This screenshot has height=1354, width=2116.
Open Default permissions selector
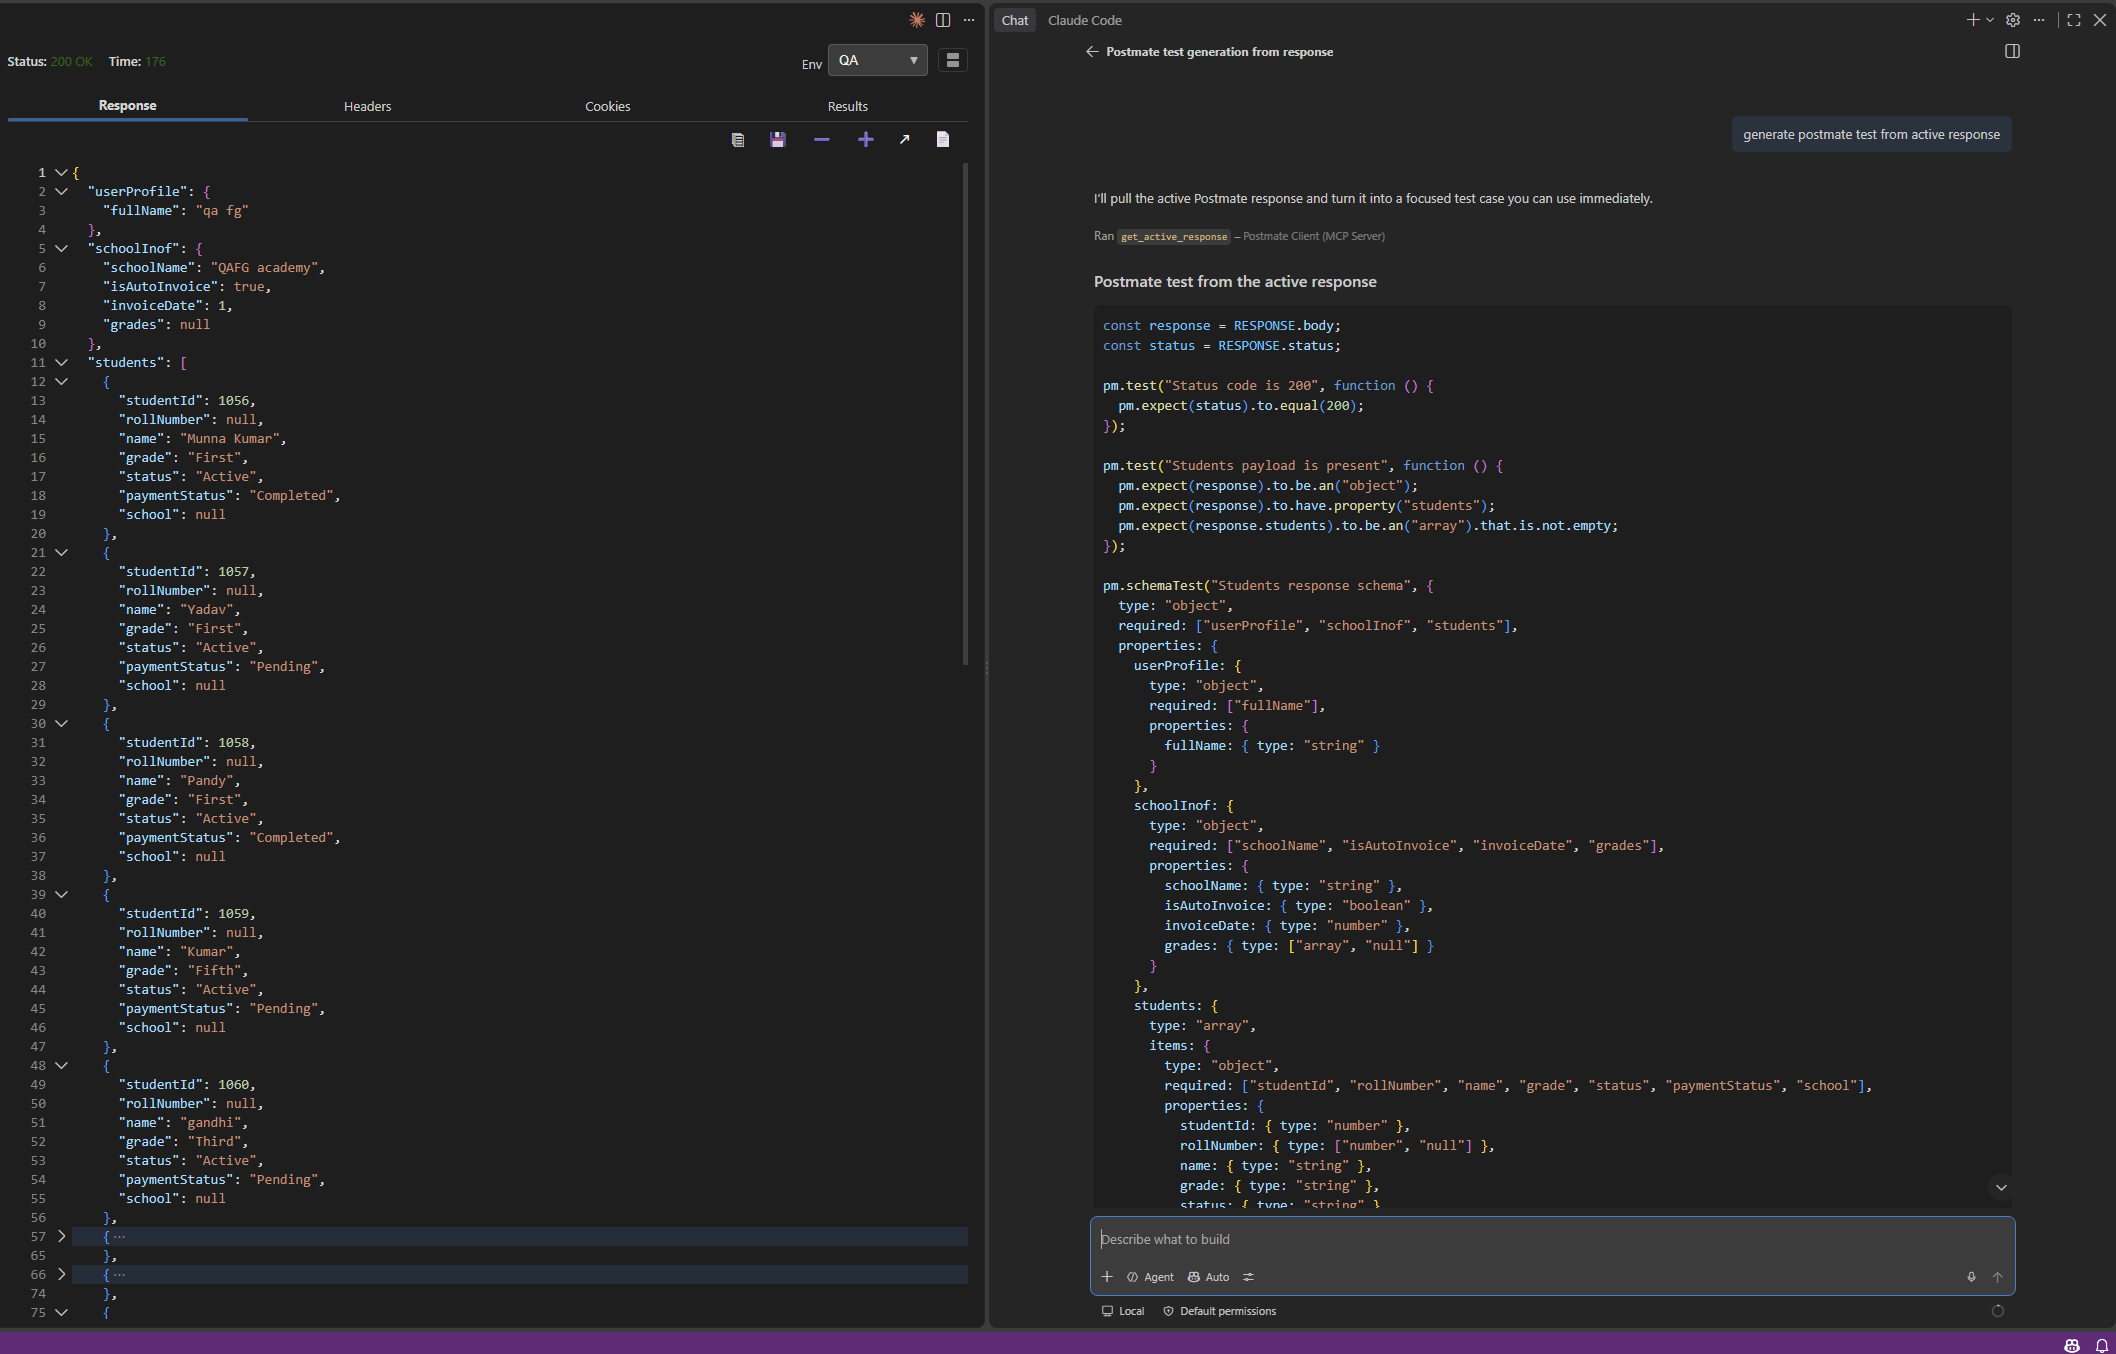pyautogui.click(x=1219, y=1311)
